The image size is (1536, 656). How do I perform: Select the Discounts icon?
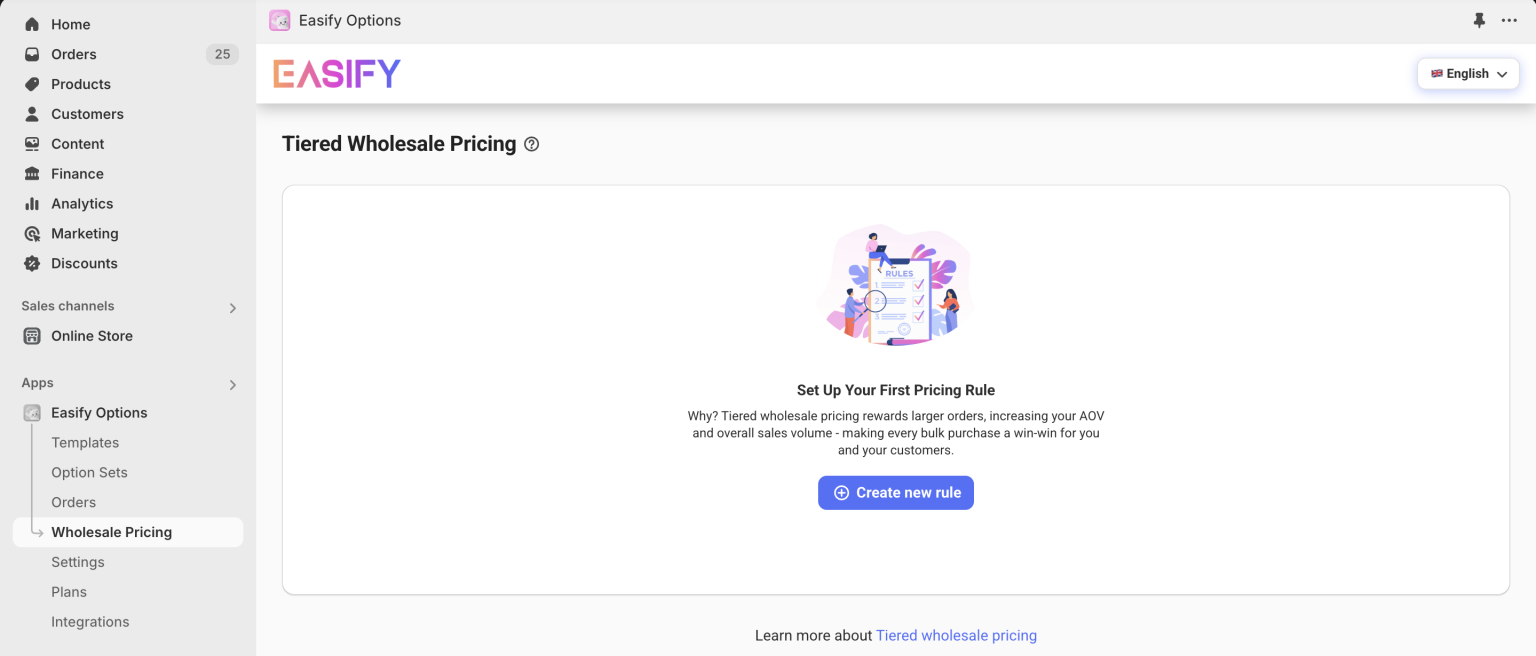coord(31,263)
